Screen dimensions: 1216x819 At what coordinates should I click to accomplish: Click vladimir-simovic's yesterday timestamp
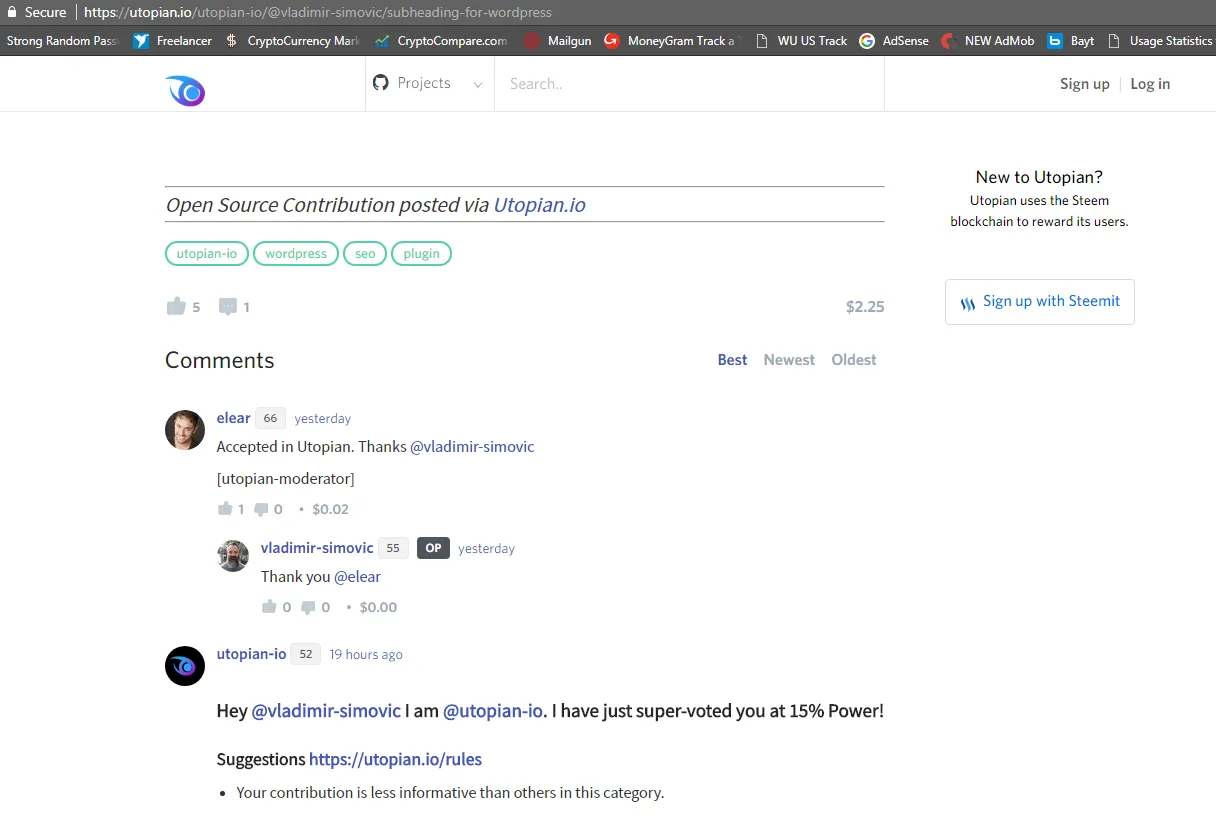pos(487,549)
